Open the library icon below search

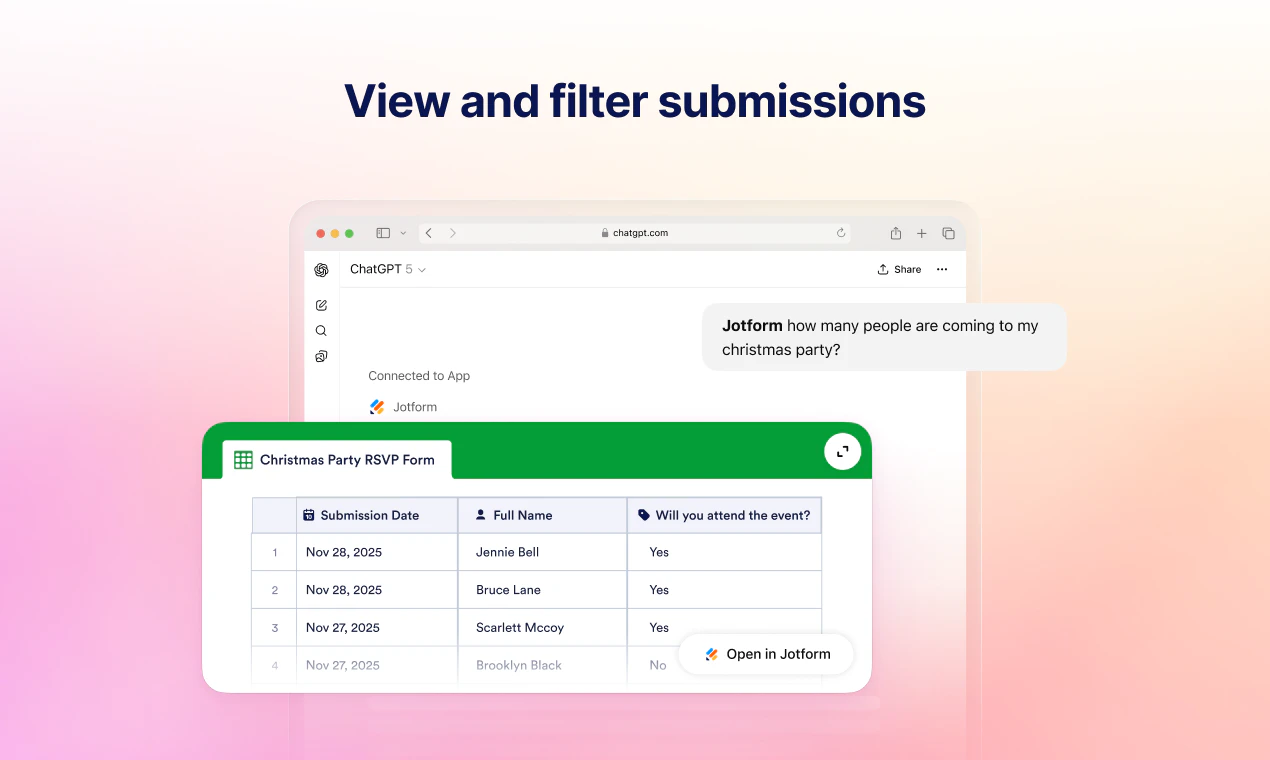tap(321, 356)
